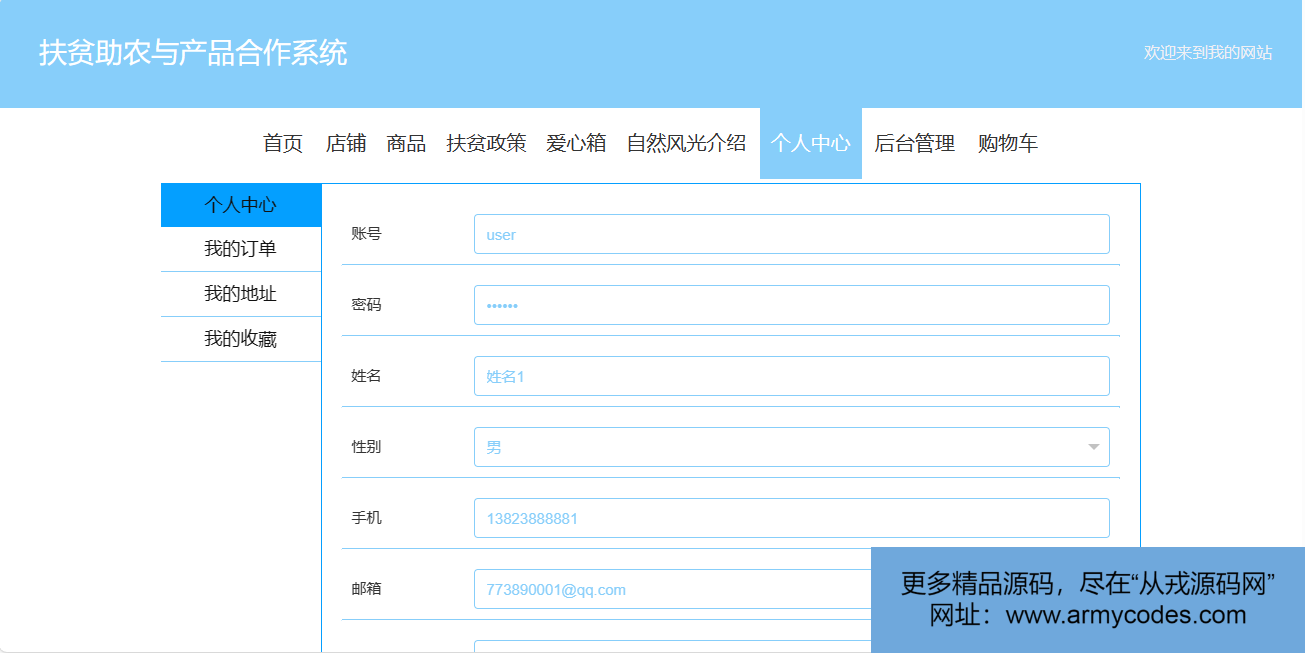Click the 扶贫助农与产品合作系统 site title

click(193, 53)
